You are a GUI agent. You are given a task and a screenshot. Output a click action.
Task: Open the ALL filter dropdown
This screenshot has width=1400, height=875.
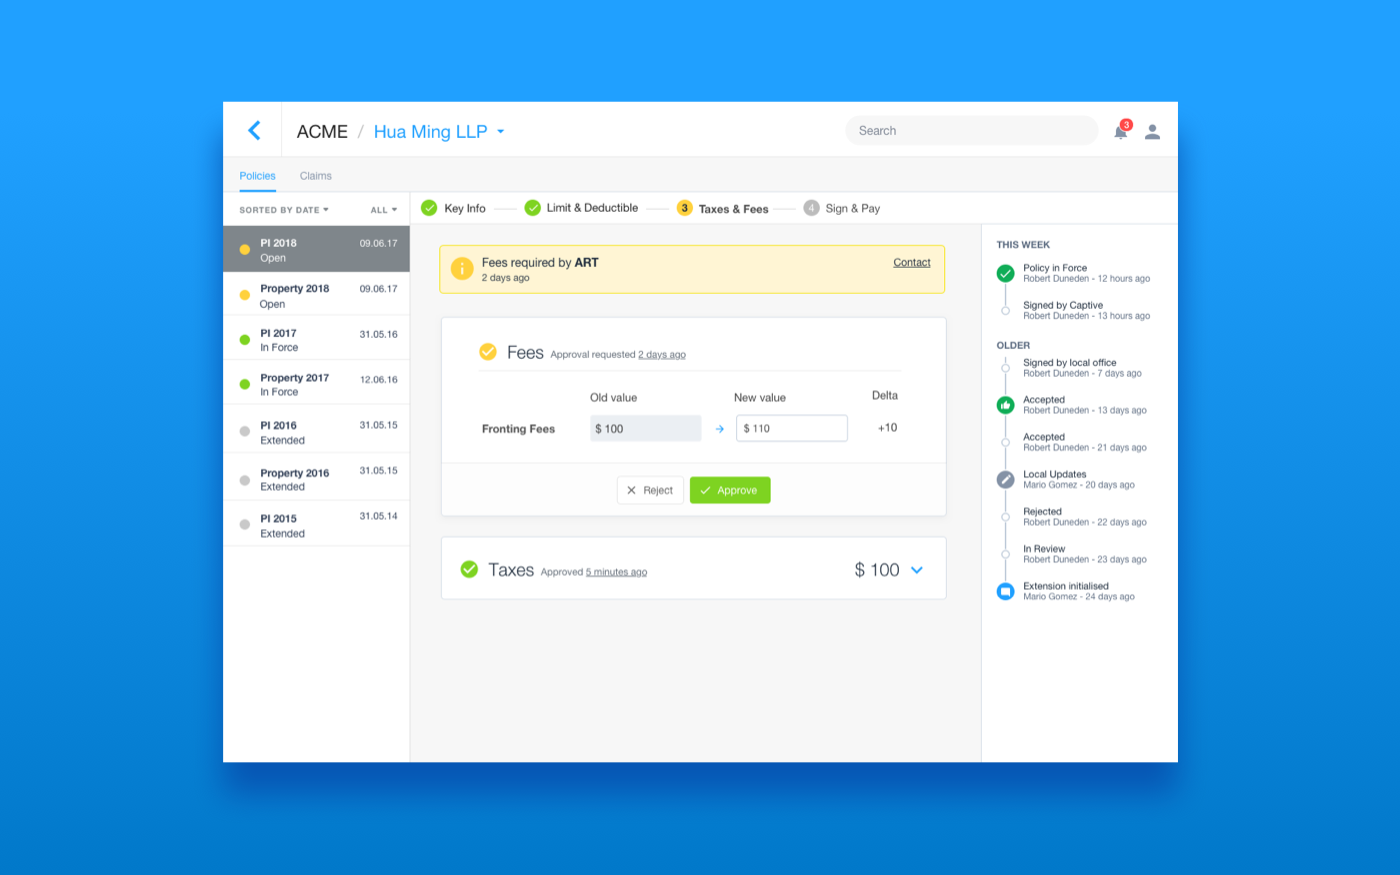point(382,209)
